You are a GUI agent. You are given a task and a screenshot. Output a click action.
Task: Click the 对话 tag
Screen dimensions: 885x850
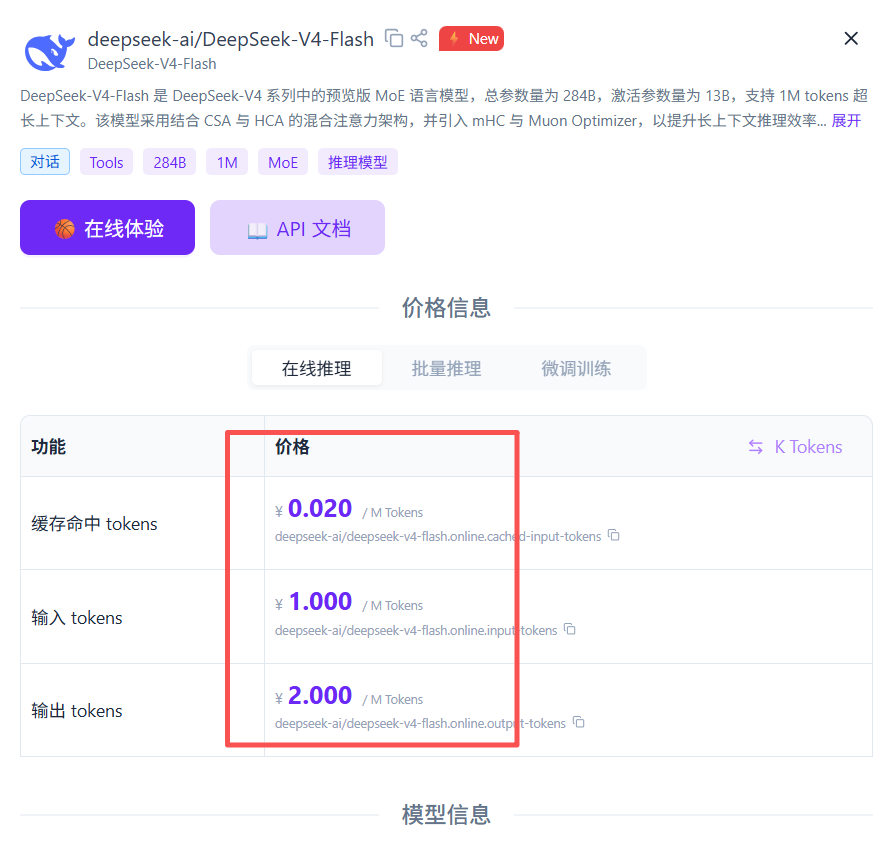(45, 162)
